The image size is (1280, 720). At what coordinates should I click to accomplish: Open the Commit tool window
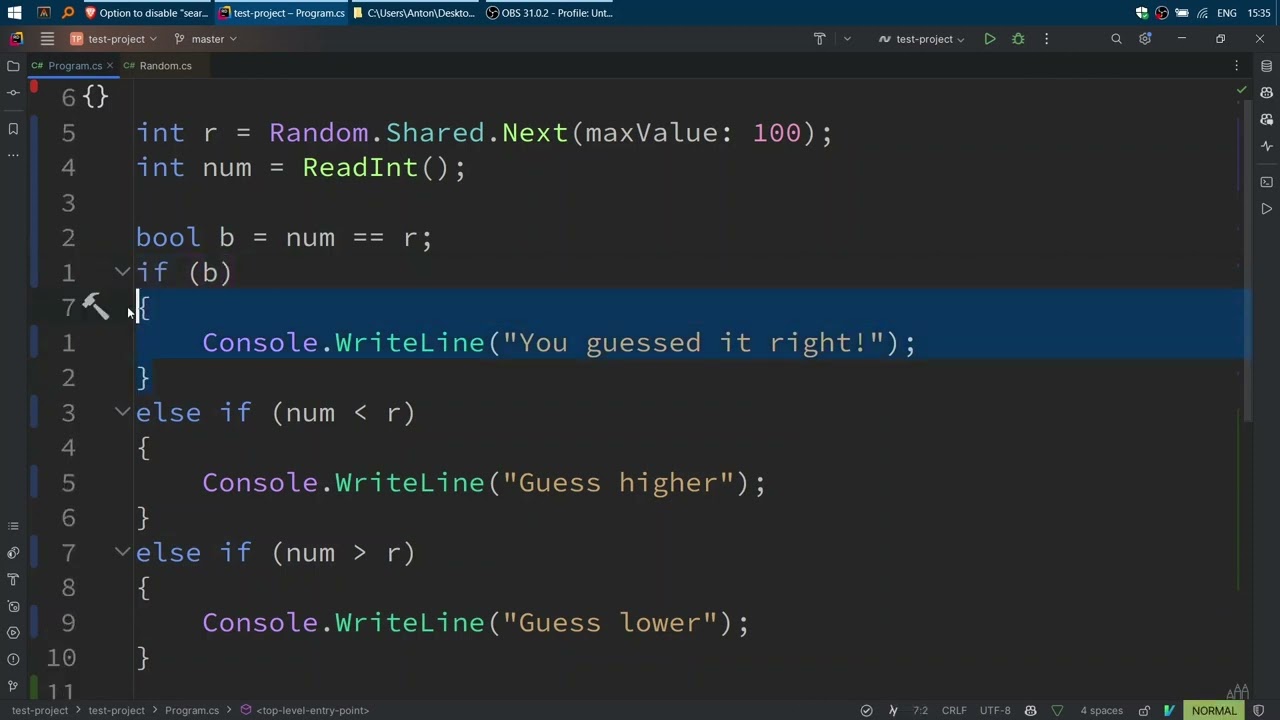coord(13,92)
